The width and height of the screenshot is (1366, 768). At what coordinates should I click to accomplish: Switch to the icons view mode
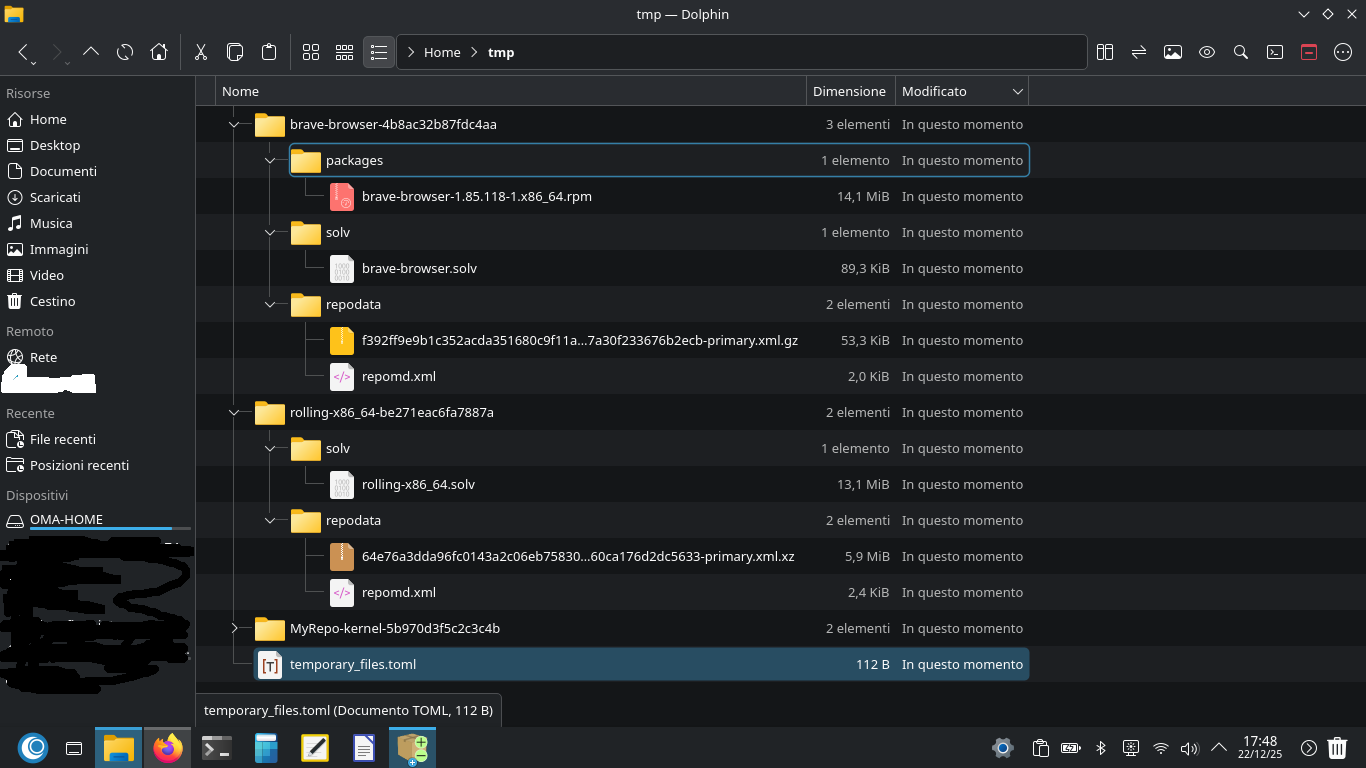coord(311,52)
